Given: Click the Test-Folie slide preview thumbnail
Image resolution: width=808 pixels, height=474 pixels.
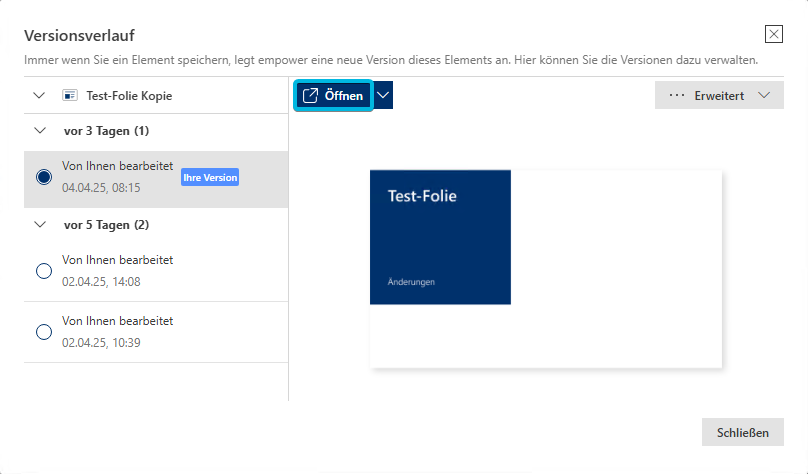Looking at the screenshot, I should coord(546,269).
